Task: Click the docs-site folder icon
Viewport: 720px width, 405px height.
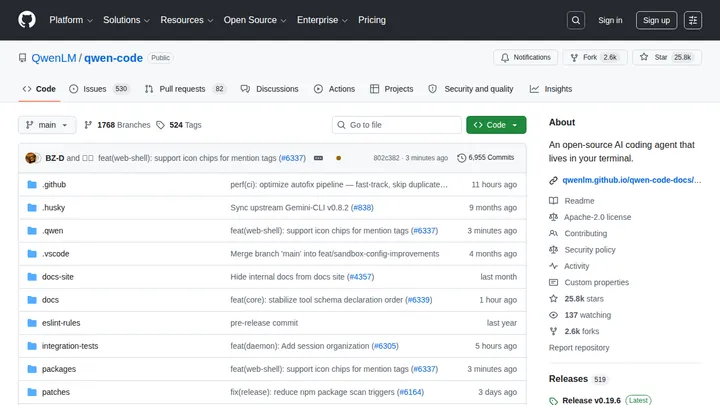Action: point(32,277)
